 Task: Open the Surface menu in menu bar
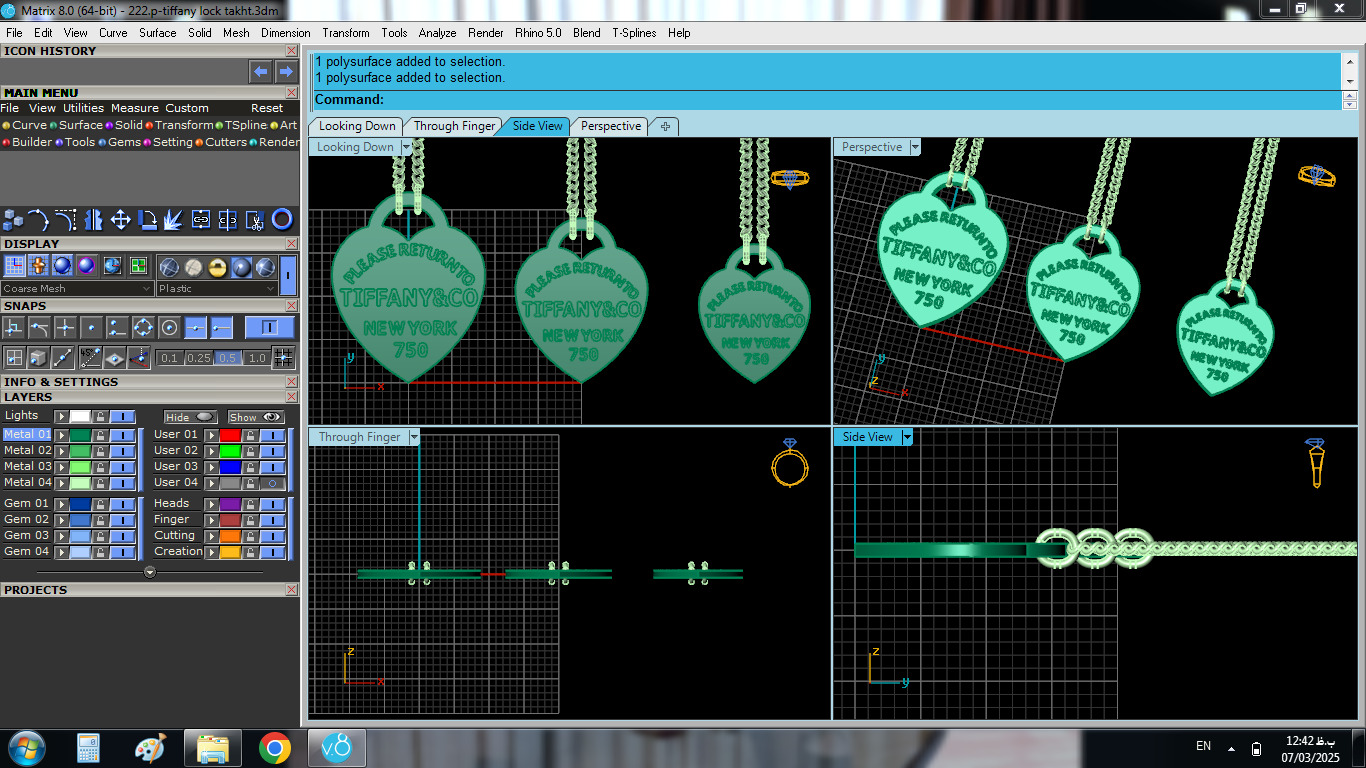coord(157,33)
